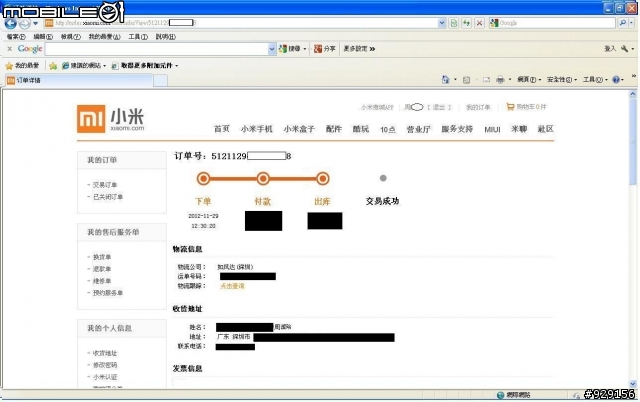Open the RSS feeds icon in command bar
The height and width of the screenshot is (402, 640).
(x=467, y=80)
